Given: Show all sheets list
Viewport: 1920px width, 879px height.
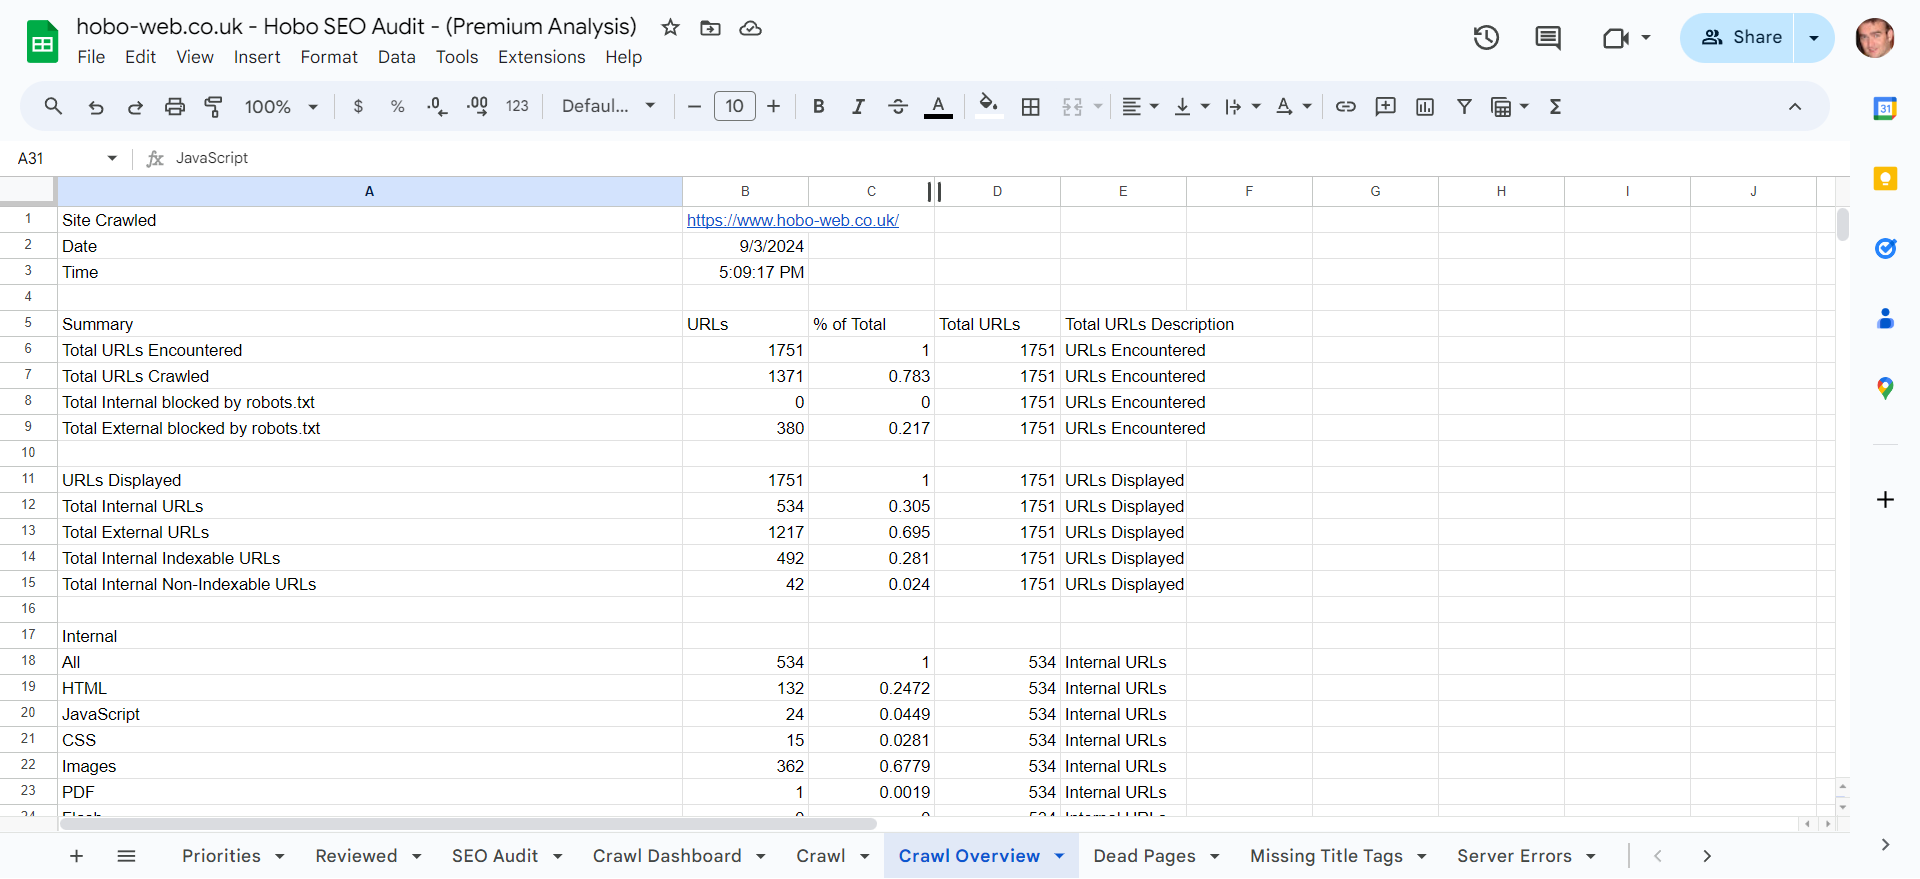Looking at the screenshot, I should click(x=126, y=856).
